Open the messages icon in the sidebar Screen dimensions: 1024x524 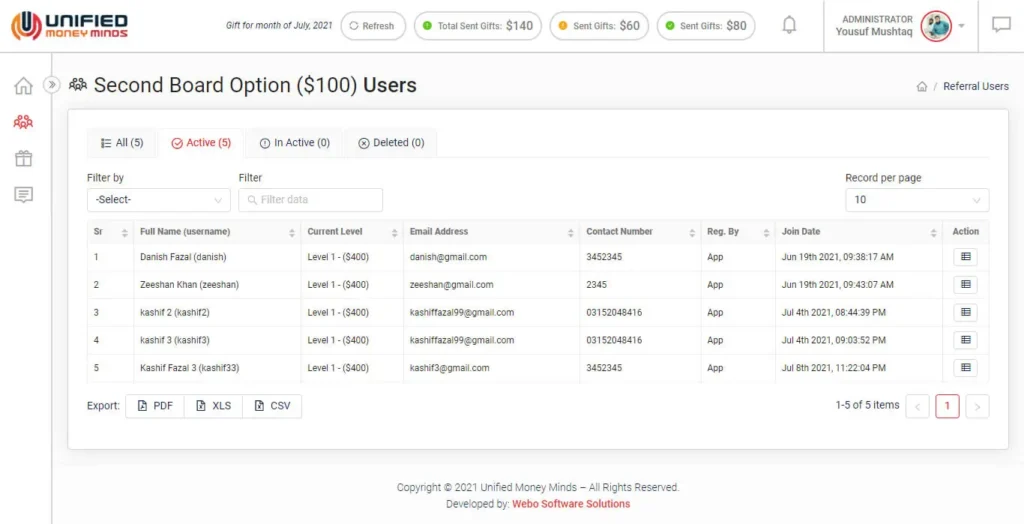tap(23, 194)
